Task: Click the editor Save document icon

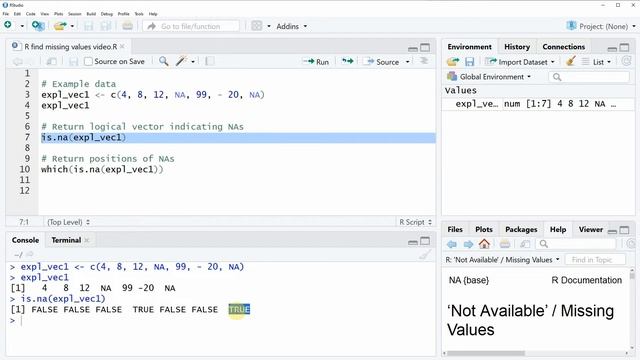Action: coord(73,62)
